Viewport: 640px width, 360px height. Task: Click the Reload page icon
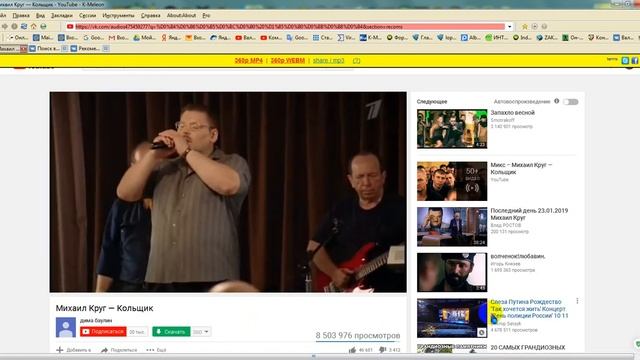click(x=24, y=27)
